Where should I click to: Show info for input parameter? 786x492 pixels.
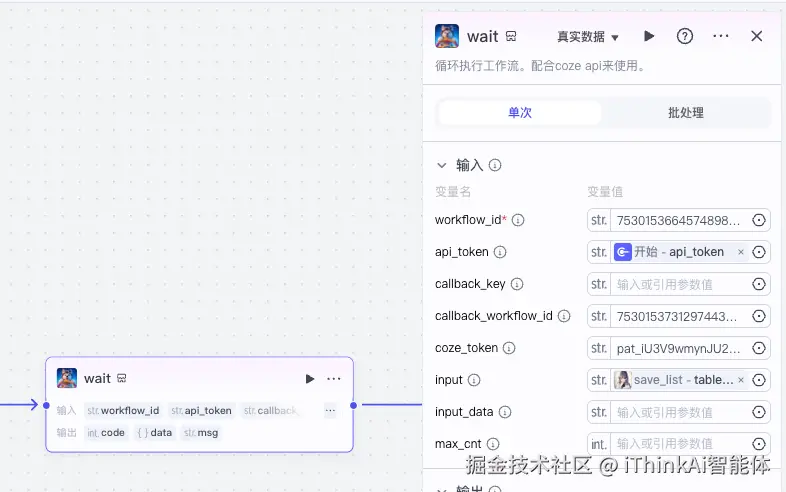[x=474, y=380]
